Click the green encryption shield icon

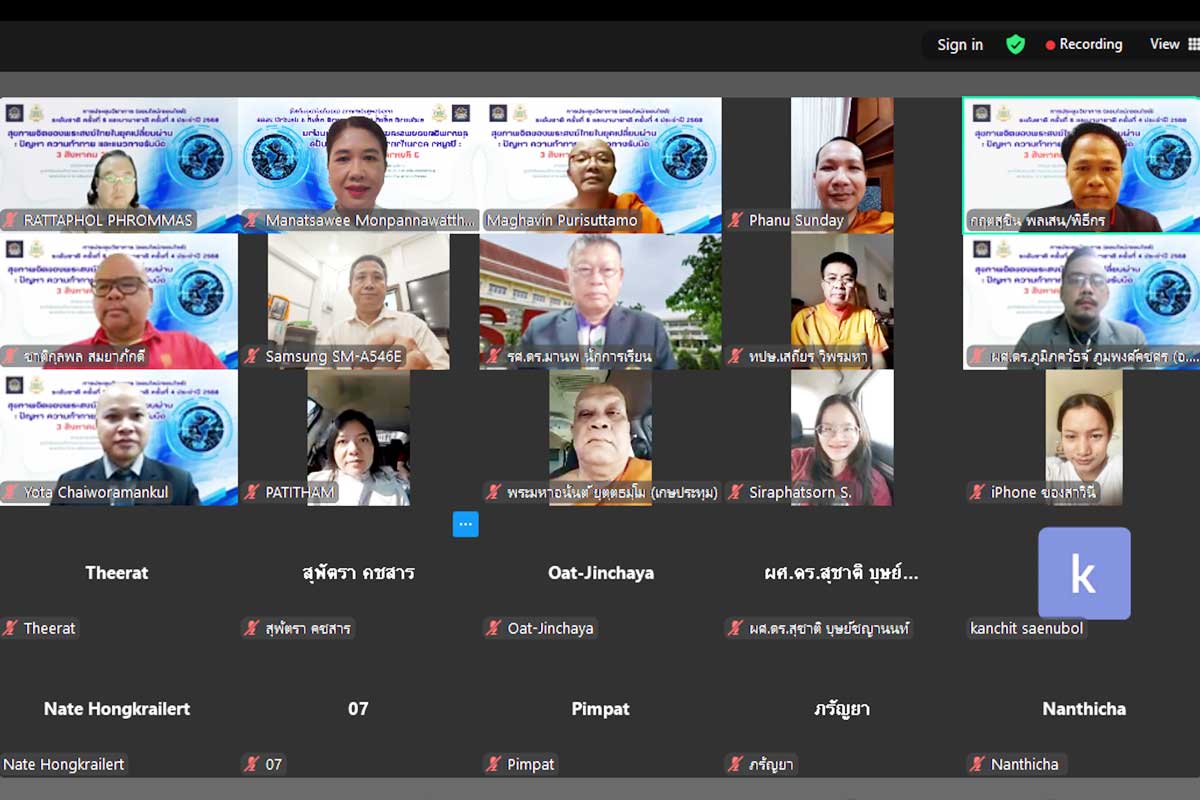[1015, 44]
